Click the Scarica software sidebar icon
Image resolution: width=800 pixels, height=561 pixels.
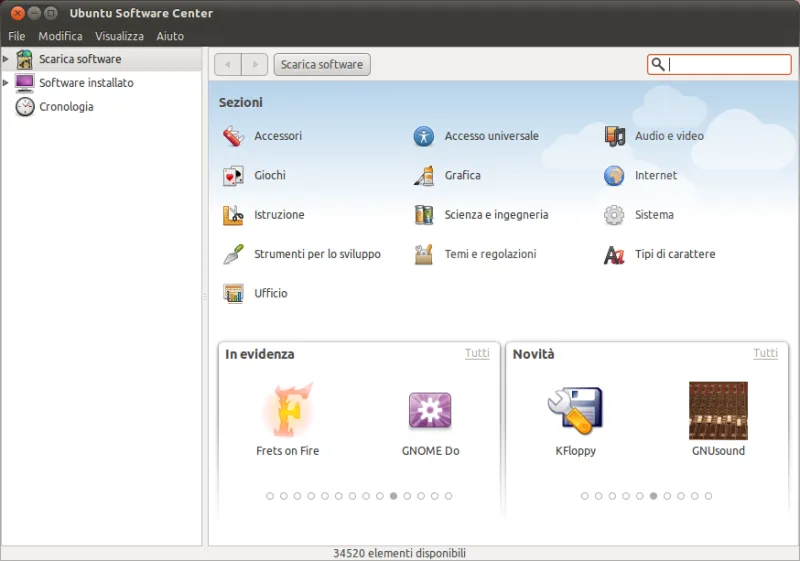click(x=24, y=59)
